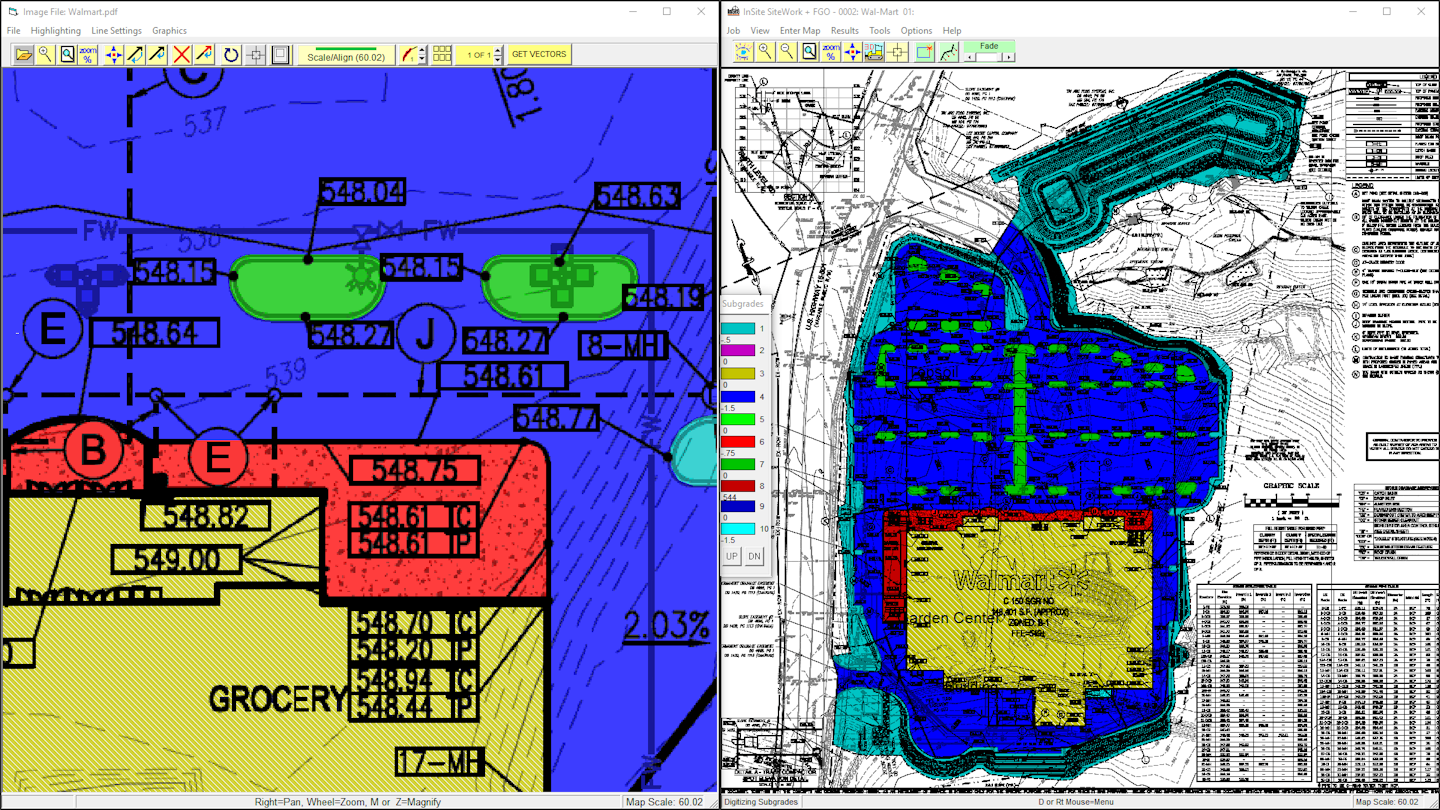Select subgrade 1 teal color swatch
Image resolution: width=1440 pixels, height=810 pixels.
pos(738,329)
